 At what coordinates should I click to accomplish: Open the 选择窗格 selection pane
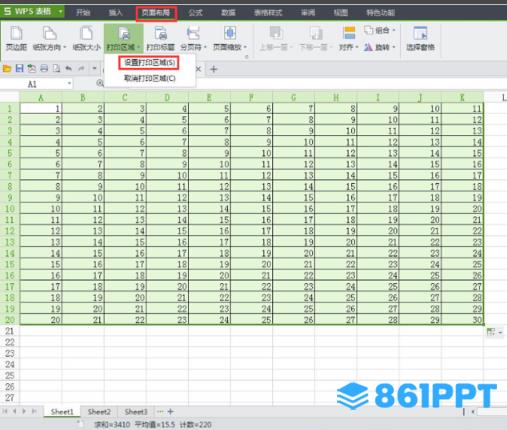point(420,38)
